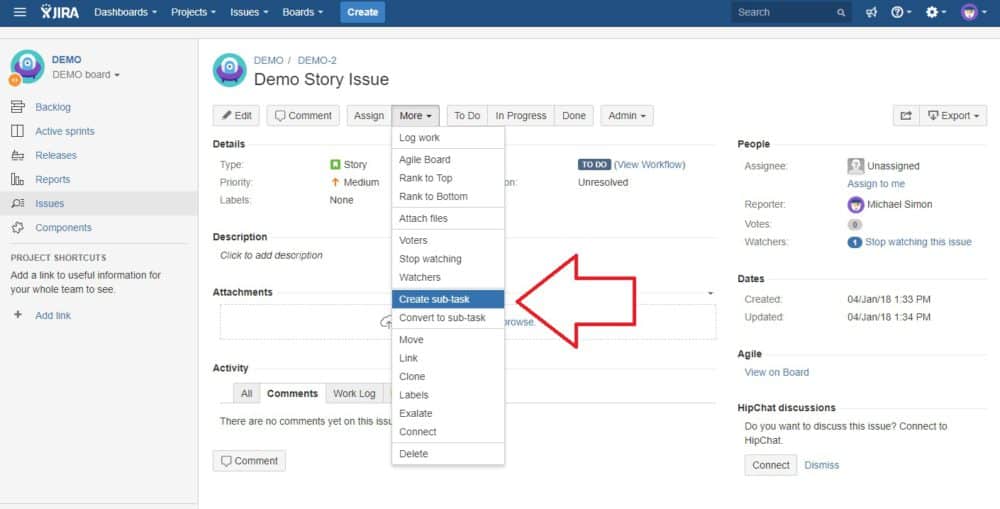Select Labels in More menu
This screenshot has height=509, width=1000.
pos(448,395)
